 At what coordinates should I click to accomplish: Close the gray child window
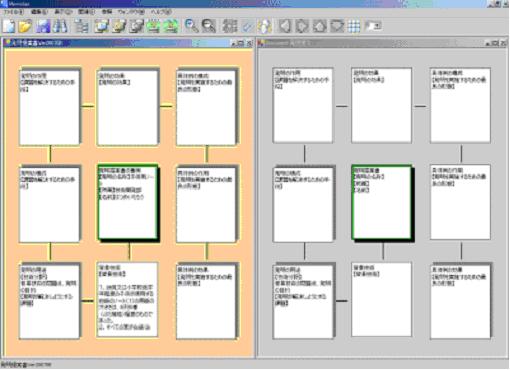pyautogui.click(x=504, y=43)
